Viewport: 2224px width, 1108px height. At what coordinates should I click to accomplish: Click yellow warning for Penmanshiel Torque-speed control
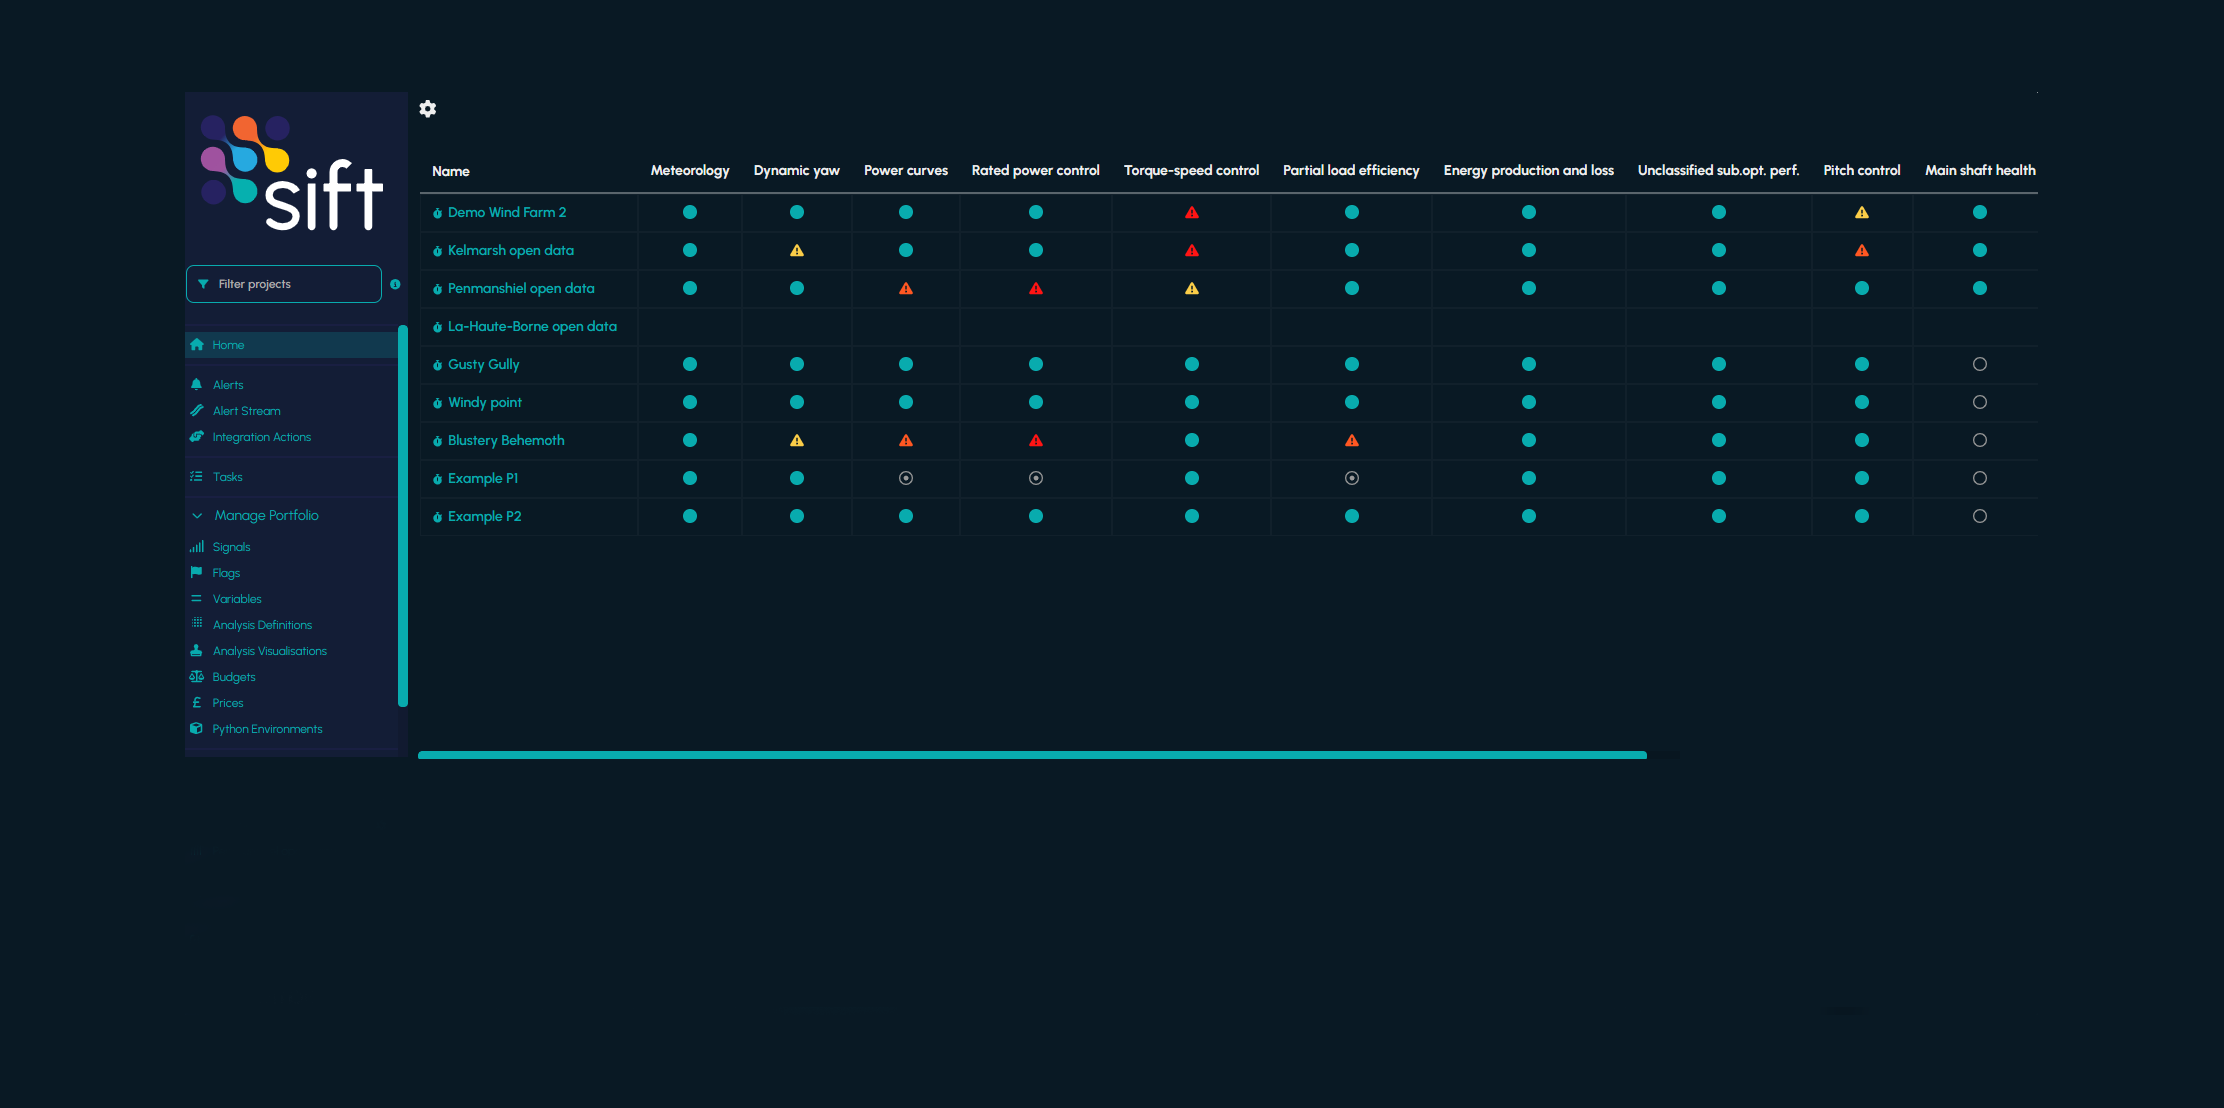(1192, 289)
